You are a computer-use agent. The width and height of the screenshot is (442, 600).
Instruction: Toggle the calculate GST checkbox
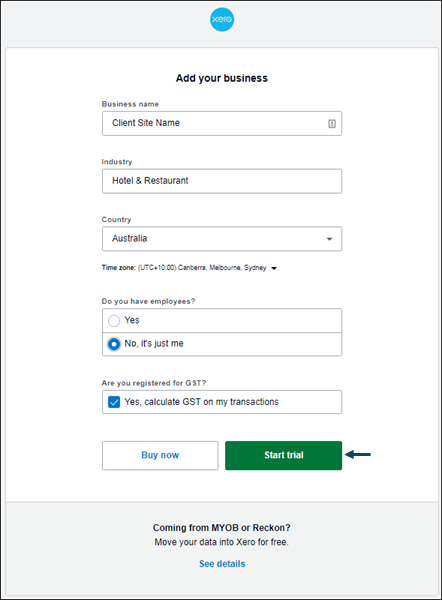[114, 402]
